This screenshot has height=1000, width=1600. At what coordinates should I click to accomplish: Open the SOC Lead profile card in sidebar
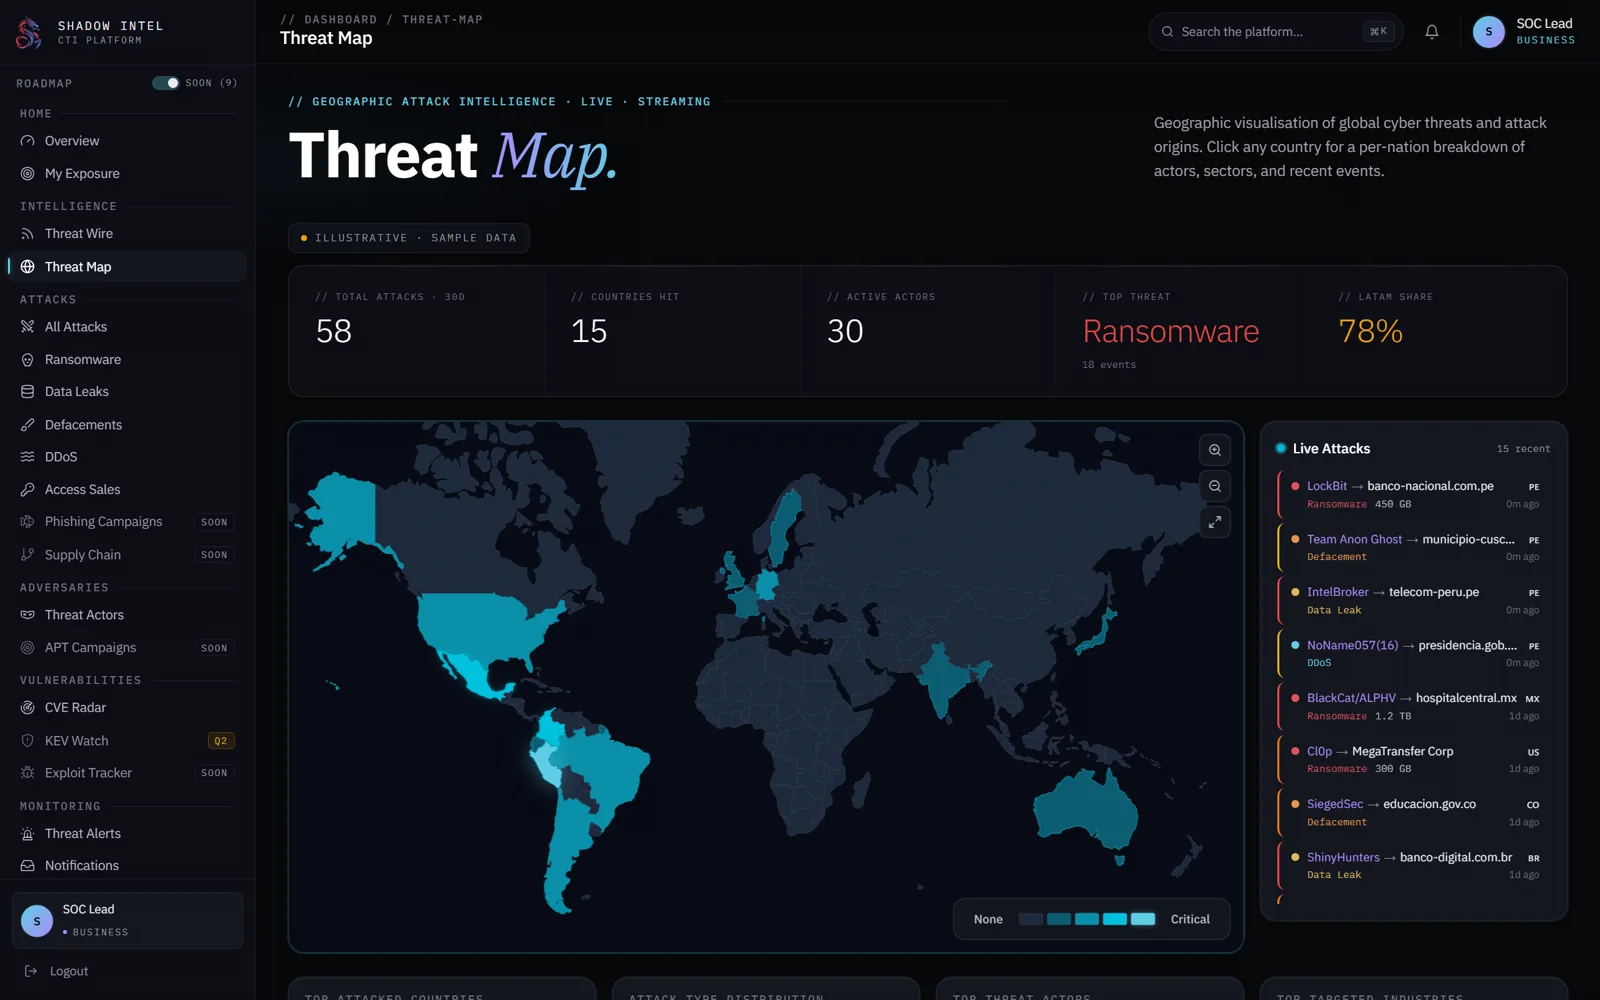point(127,920)
